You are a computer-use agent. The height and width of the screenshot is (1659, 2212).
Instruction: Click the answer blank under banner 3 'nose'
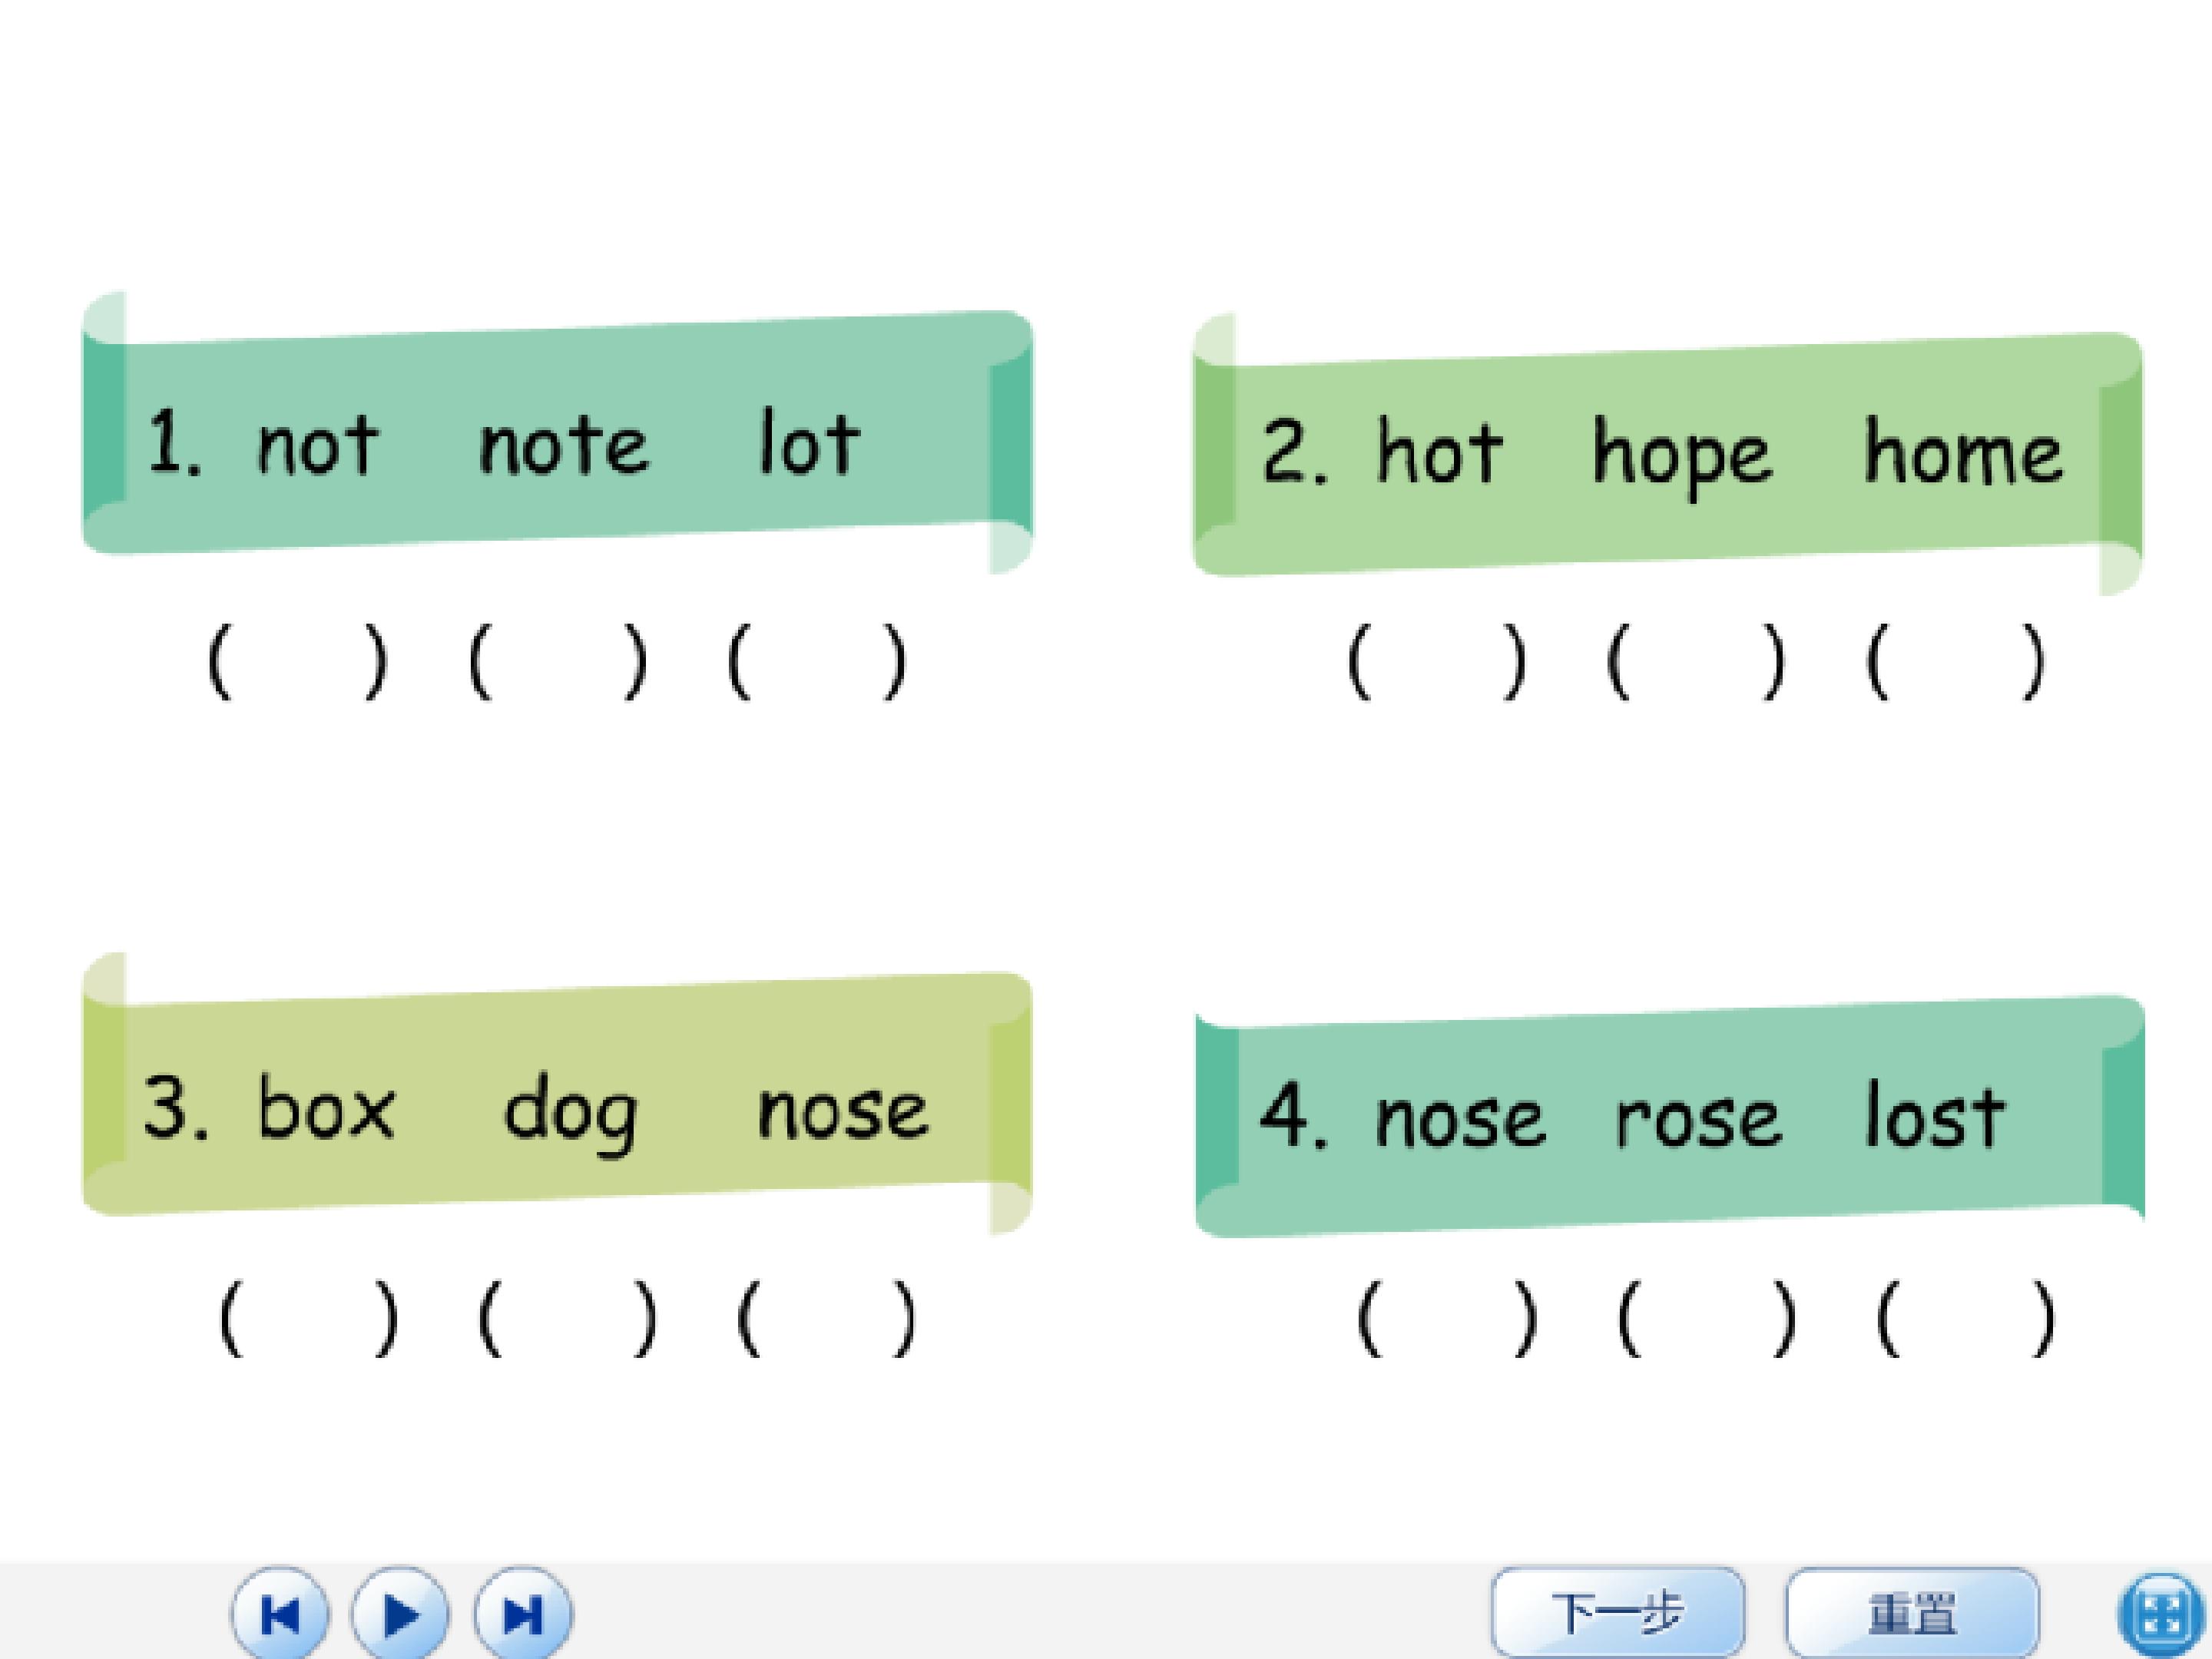(x=826, y=1318)
